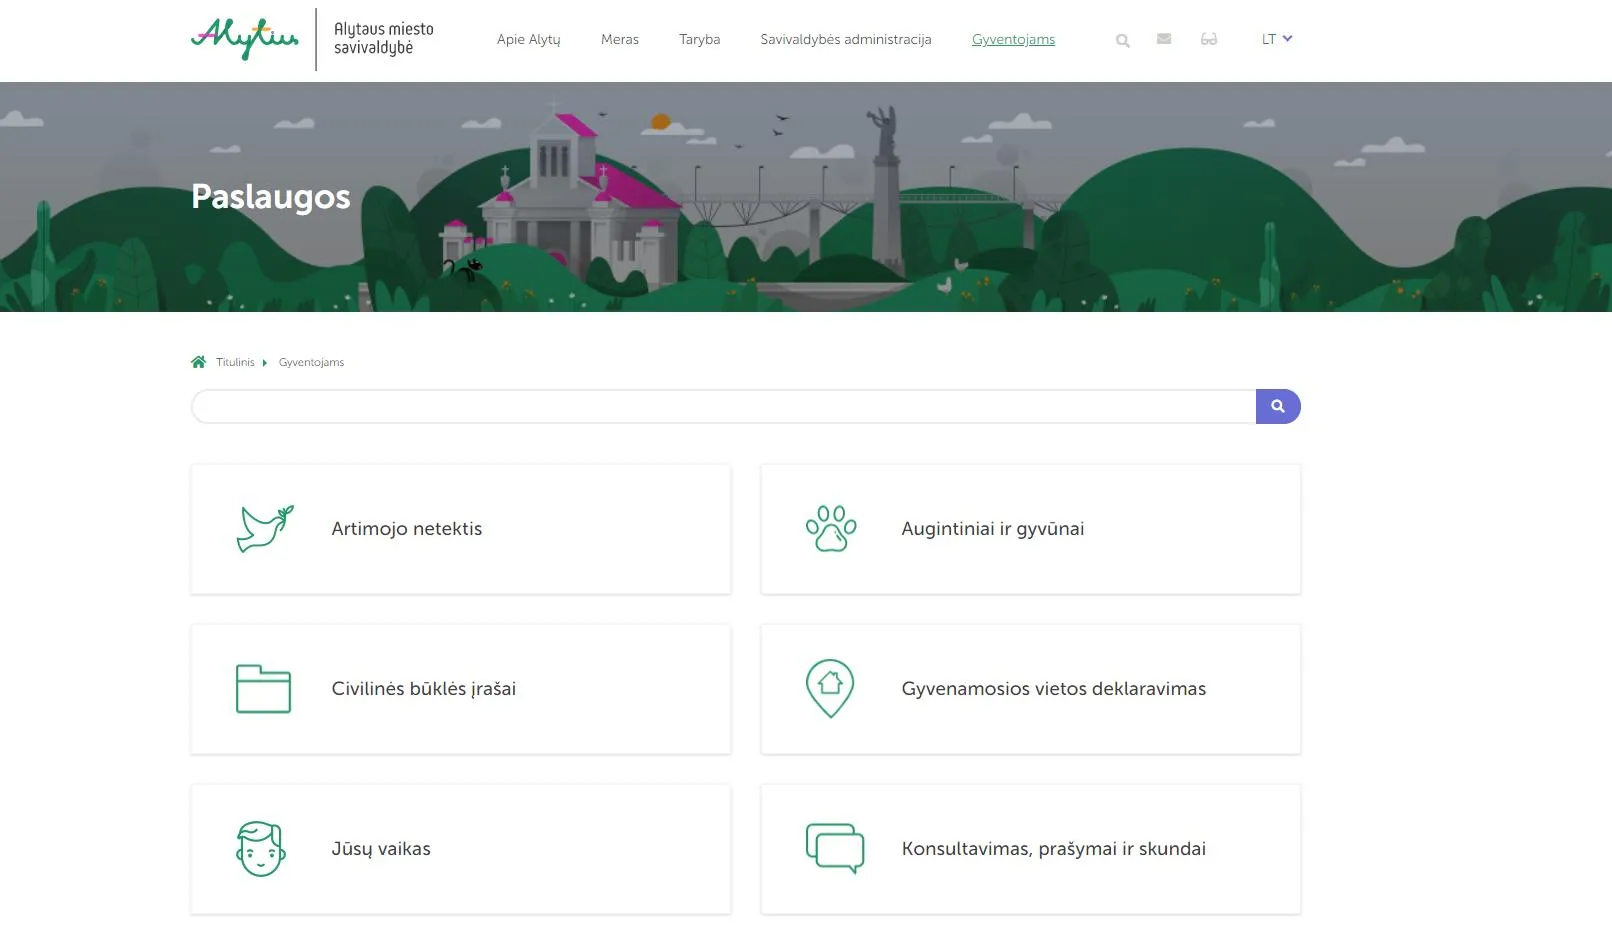Focus the services search input field
This screenshot has width=1612, height=929.
pos(722,407)
